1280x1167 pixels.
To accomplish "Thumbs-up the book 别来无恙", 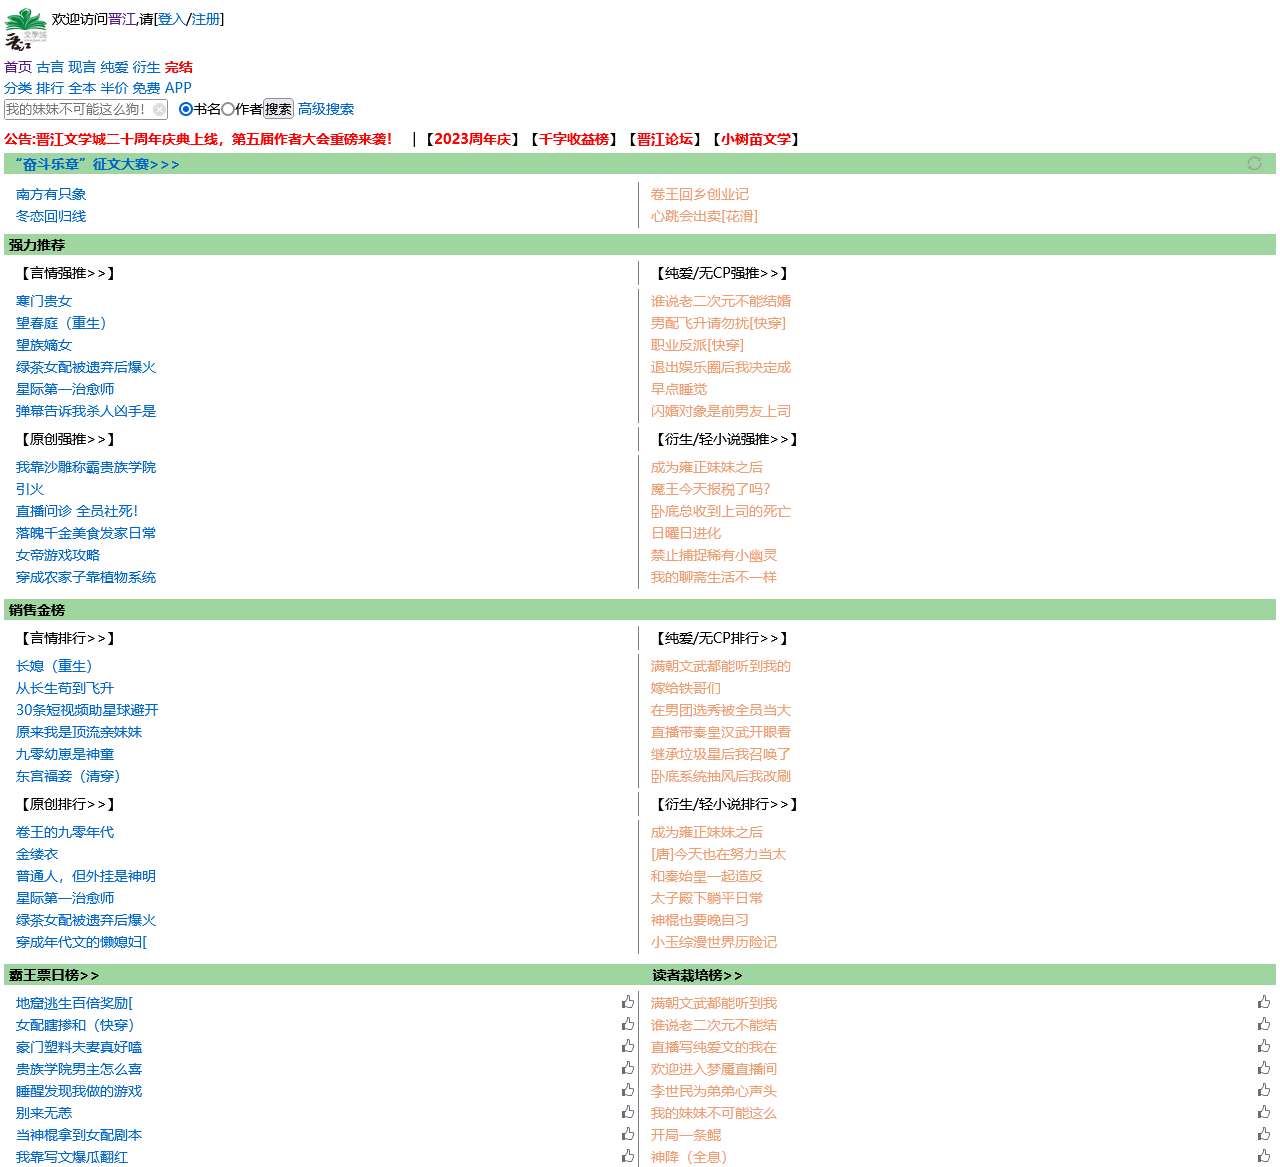I will click(x=628, y=1112).
